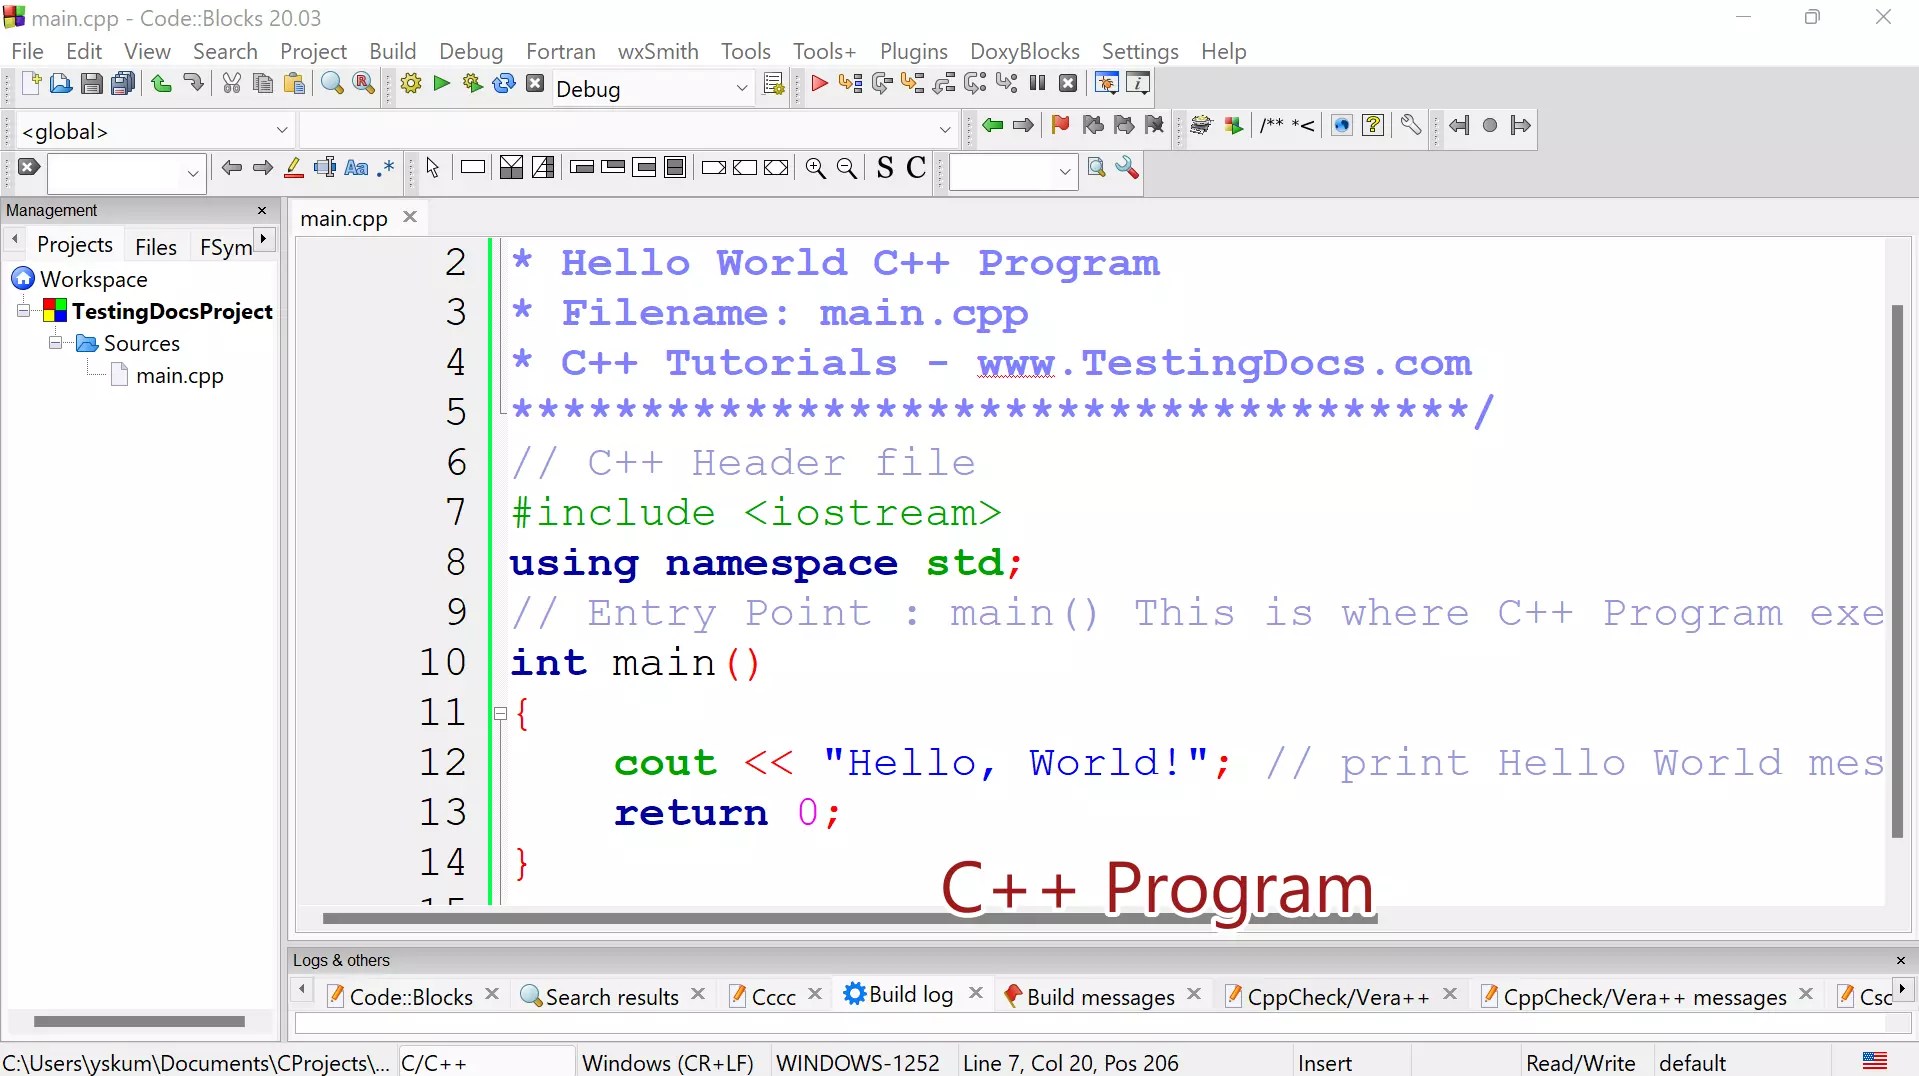
Task: Click the Cut scissors icon
Action: 232,84
